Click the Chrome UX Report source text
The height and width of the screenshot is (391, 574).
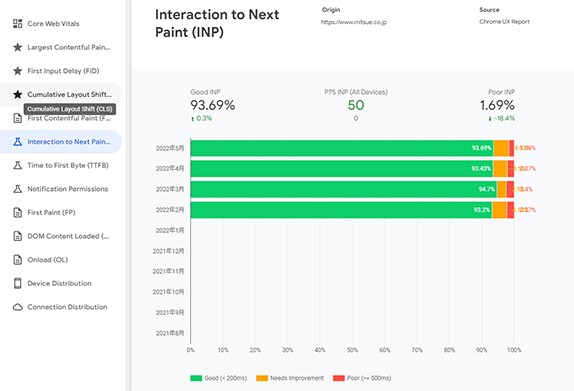(504, 22)
